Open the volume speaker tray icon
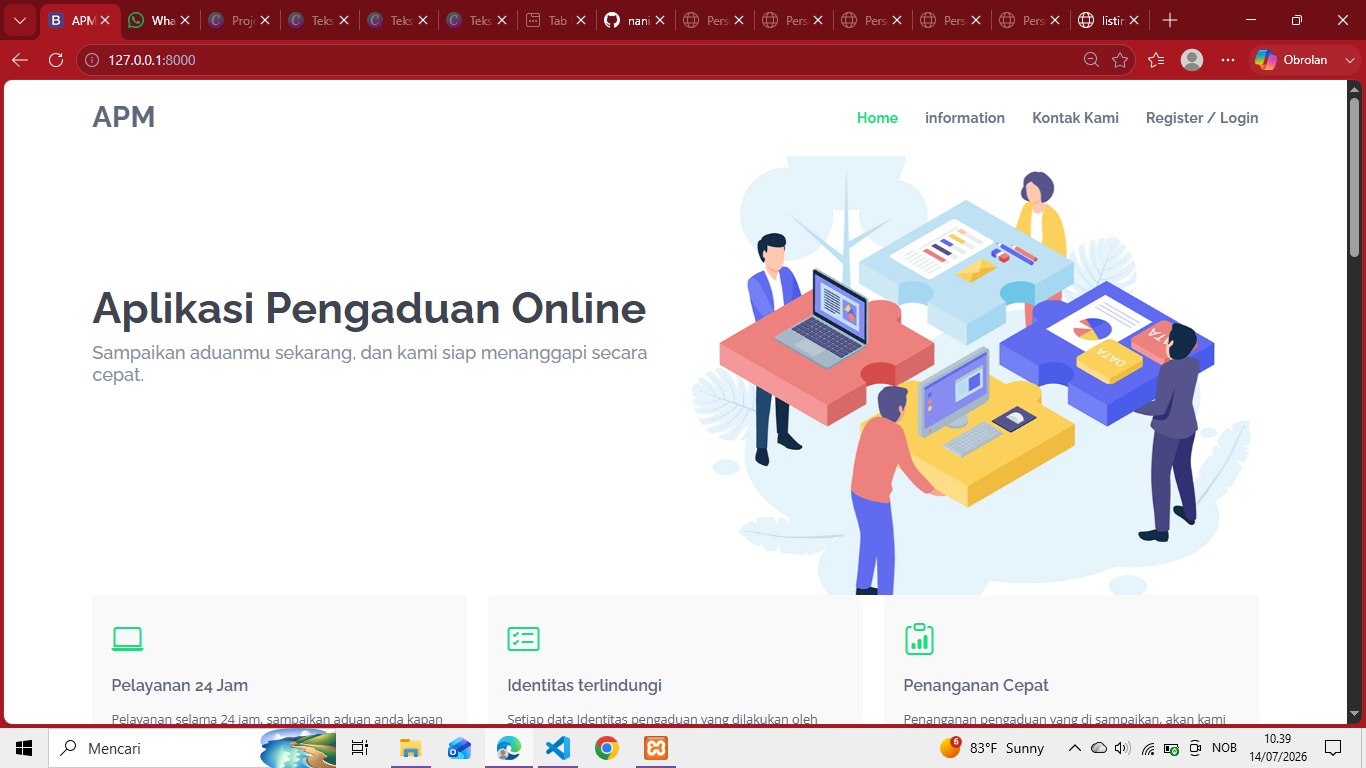 [1122, 748]
